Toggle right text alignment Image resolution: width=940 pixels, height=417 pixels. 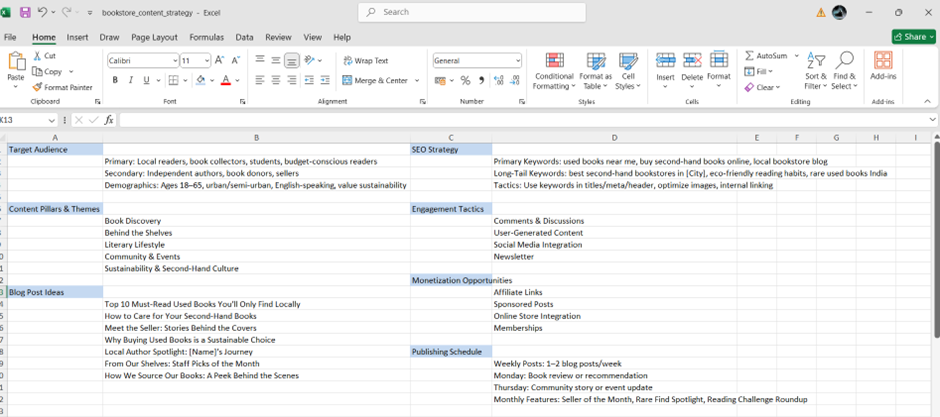pos(292,80)
